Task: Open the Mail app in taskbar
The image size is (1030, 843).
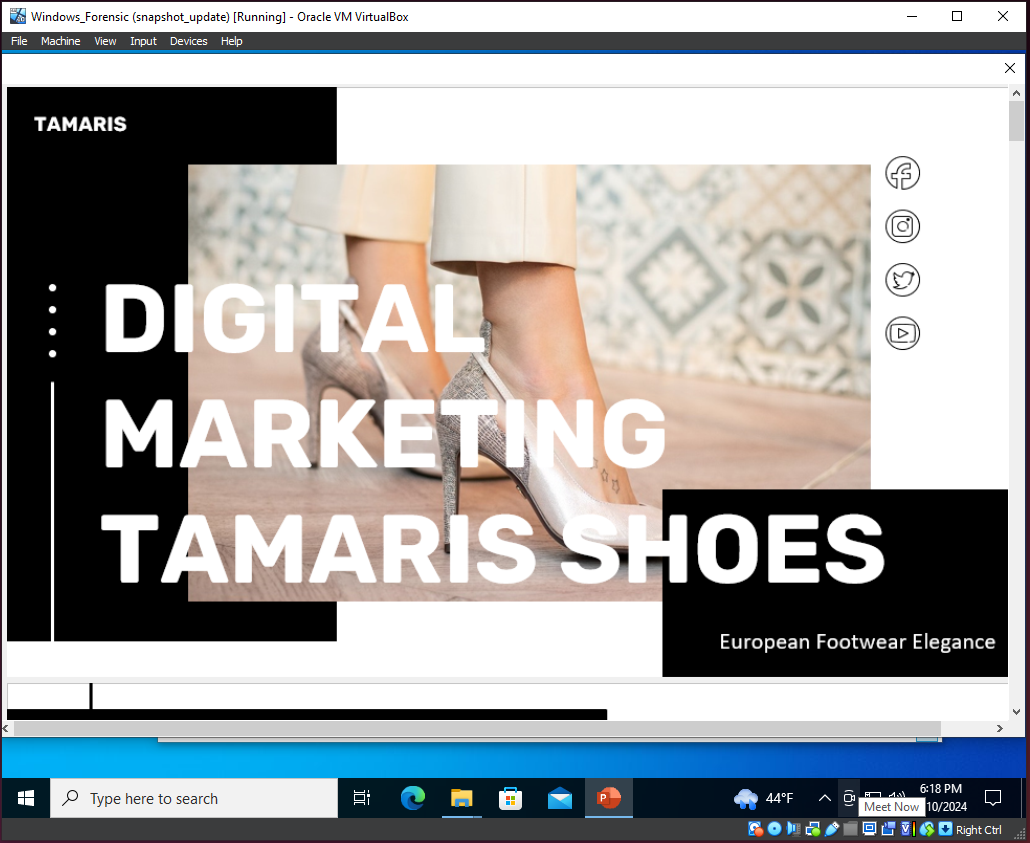Action: click(559, 798)
